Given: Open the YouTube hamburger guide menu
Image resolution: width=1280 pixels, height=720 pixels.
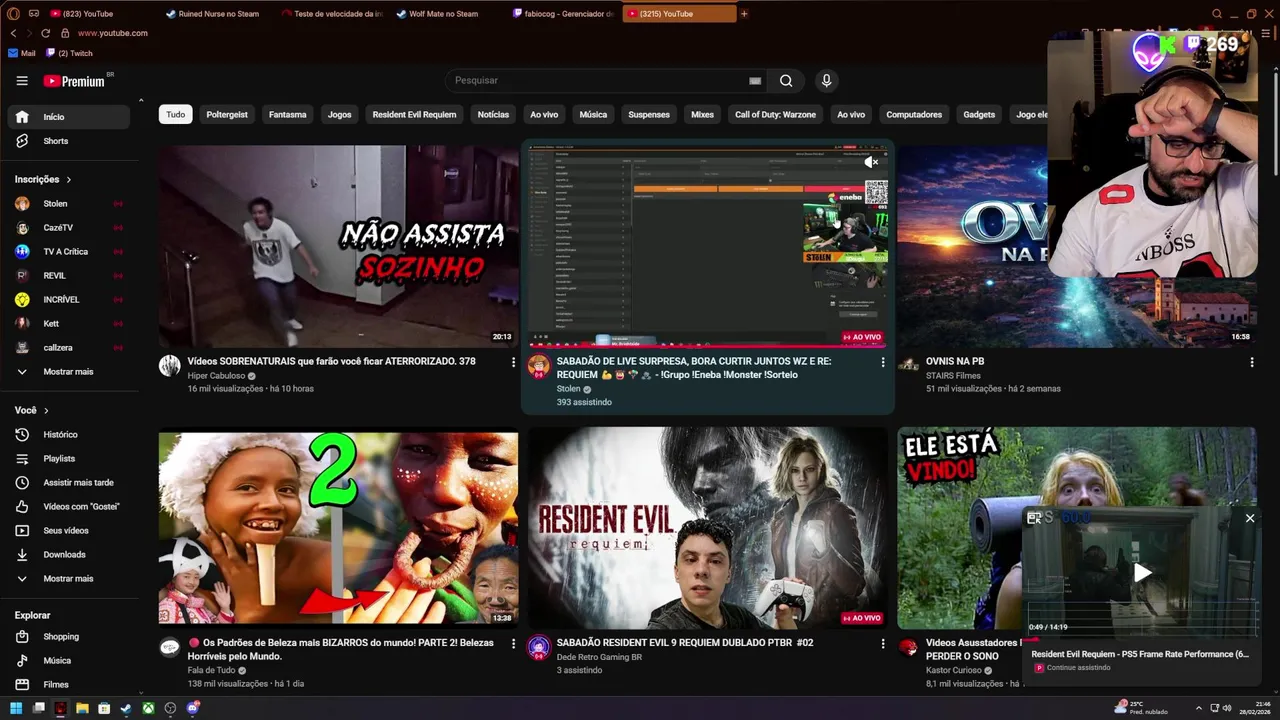Looking at the screenshot, I should coord(22,81).
